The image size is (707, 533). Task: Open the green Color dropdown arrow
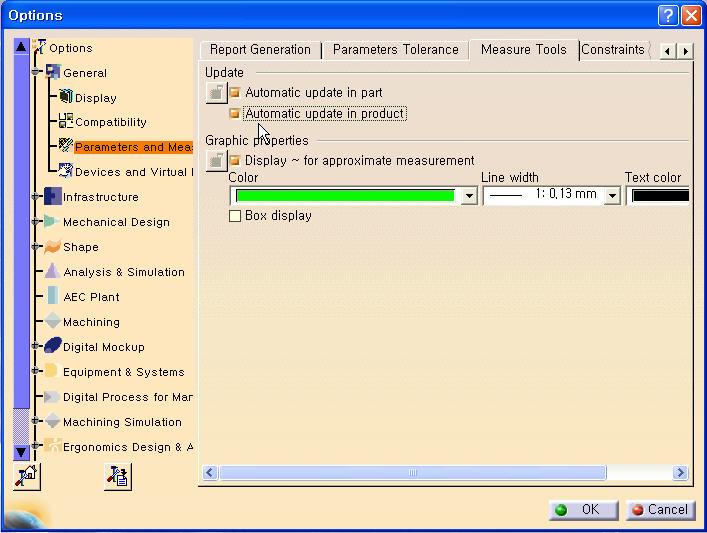click(469, 196)
